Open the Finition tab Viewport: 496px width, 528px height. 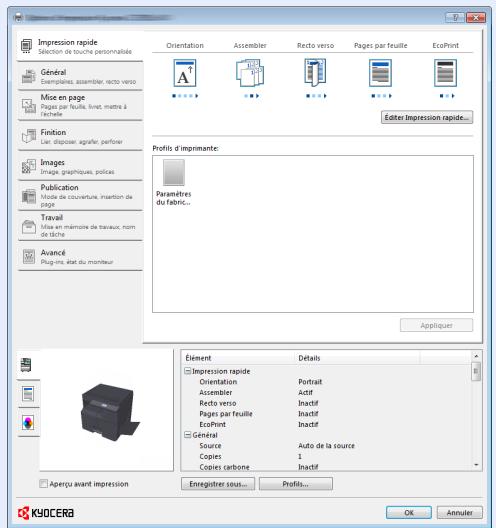(80, 136)
